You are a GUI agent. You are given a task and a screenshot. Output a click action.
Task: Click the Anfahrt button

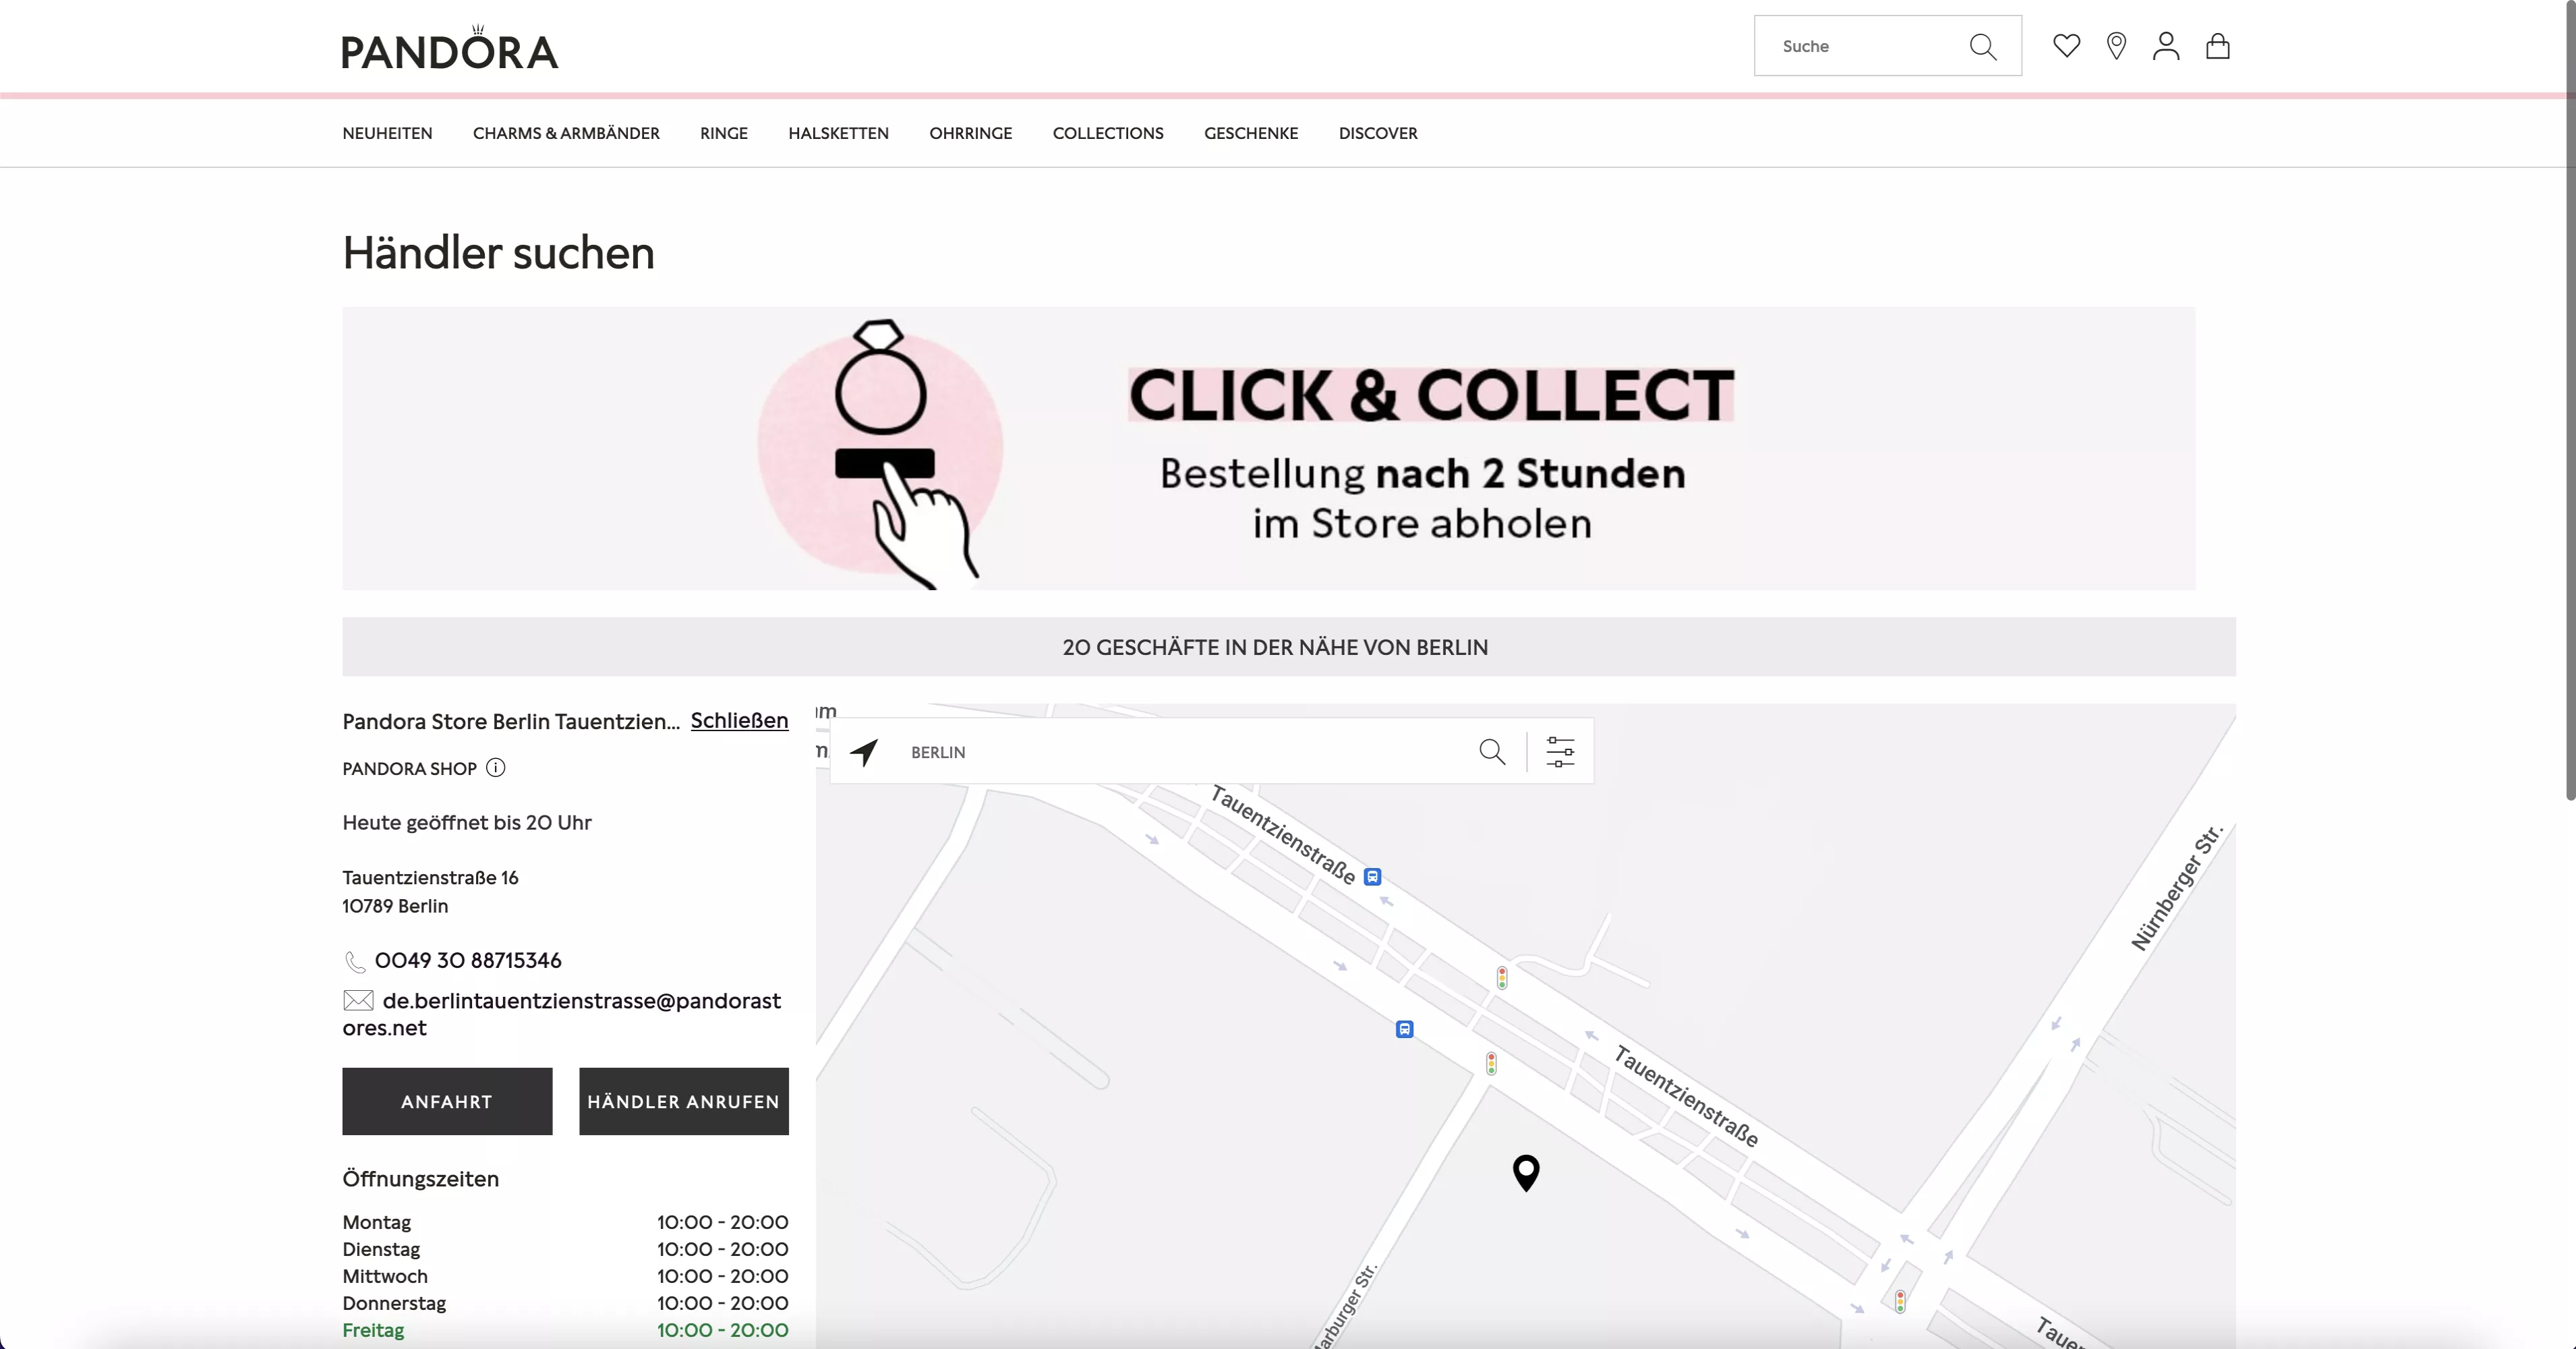point(447,1101)
